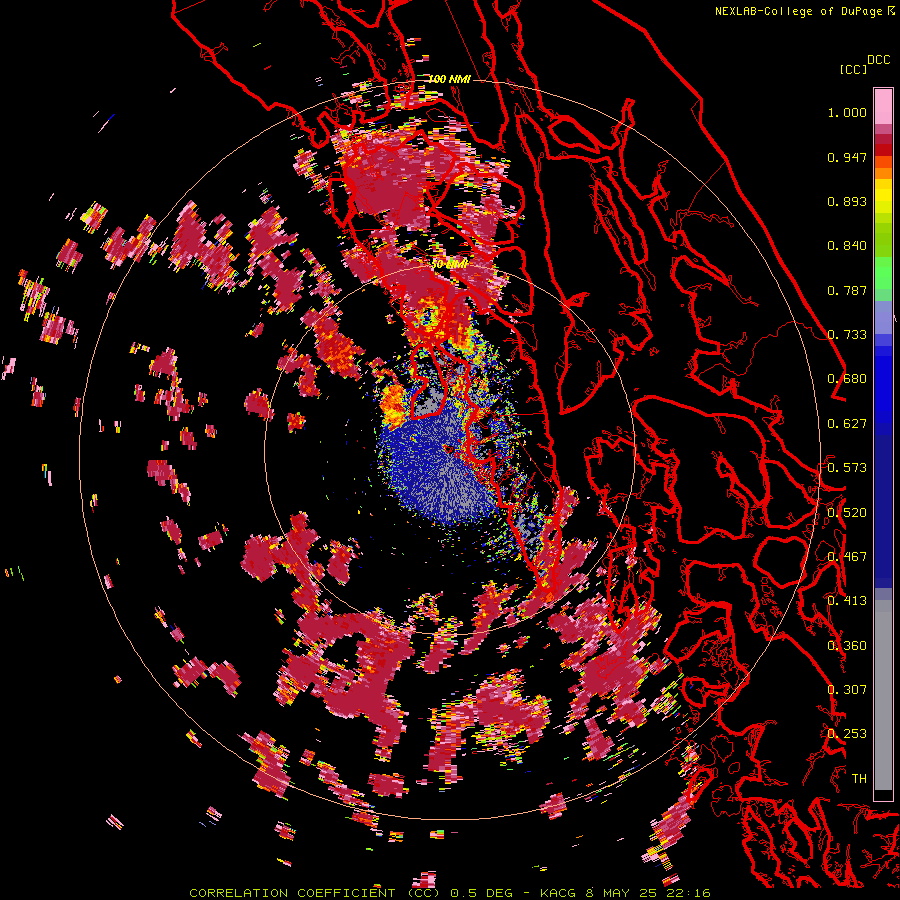This screenshot has height=900, width=900.
Task: Select the 1.000 scale value
Action: (847, 112)
